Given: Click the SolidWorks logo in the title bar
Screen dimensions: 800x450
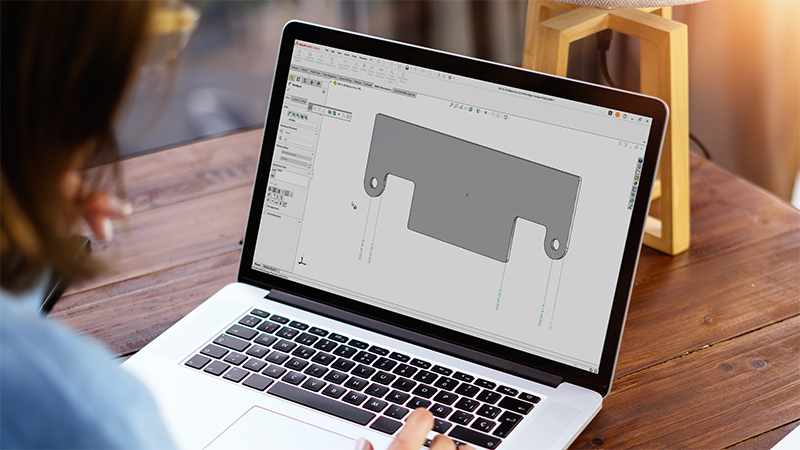Looking at the screenshot, I should [x=308, y=46].
